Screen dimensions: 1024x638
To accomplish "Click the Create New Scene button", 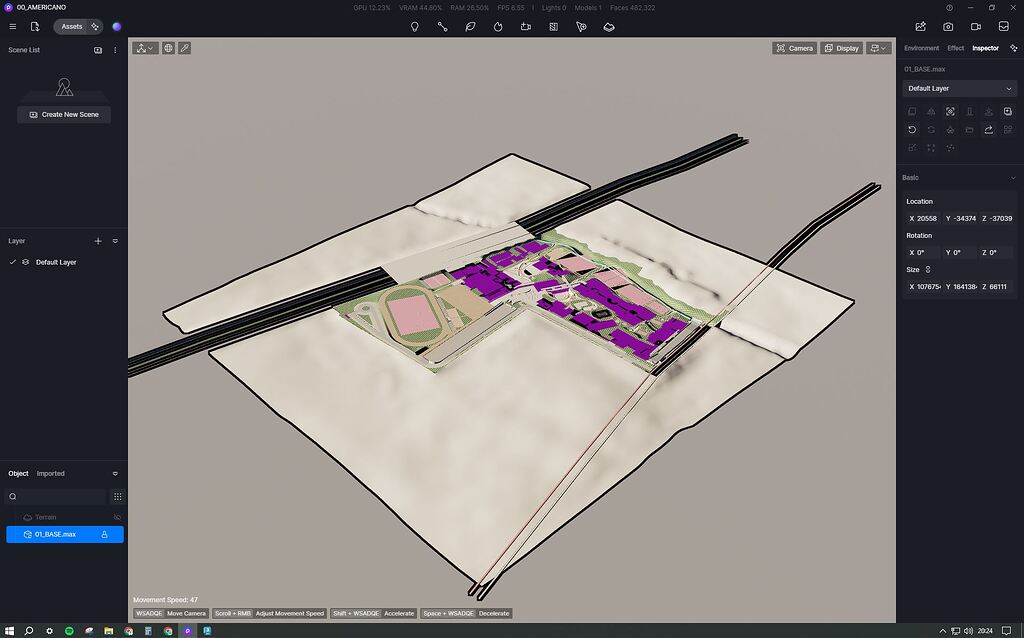I will coord(63,114).
